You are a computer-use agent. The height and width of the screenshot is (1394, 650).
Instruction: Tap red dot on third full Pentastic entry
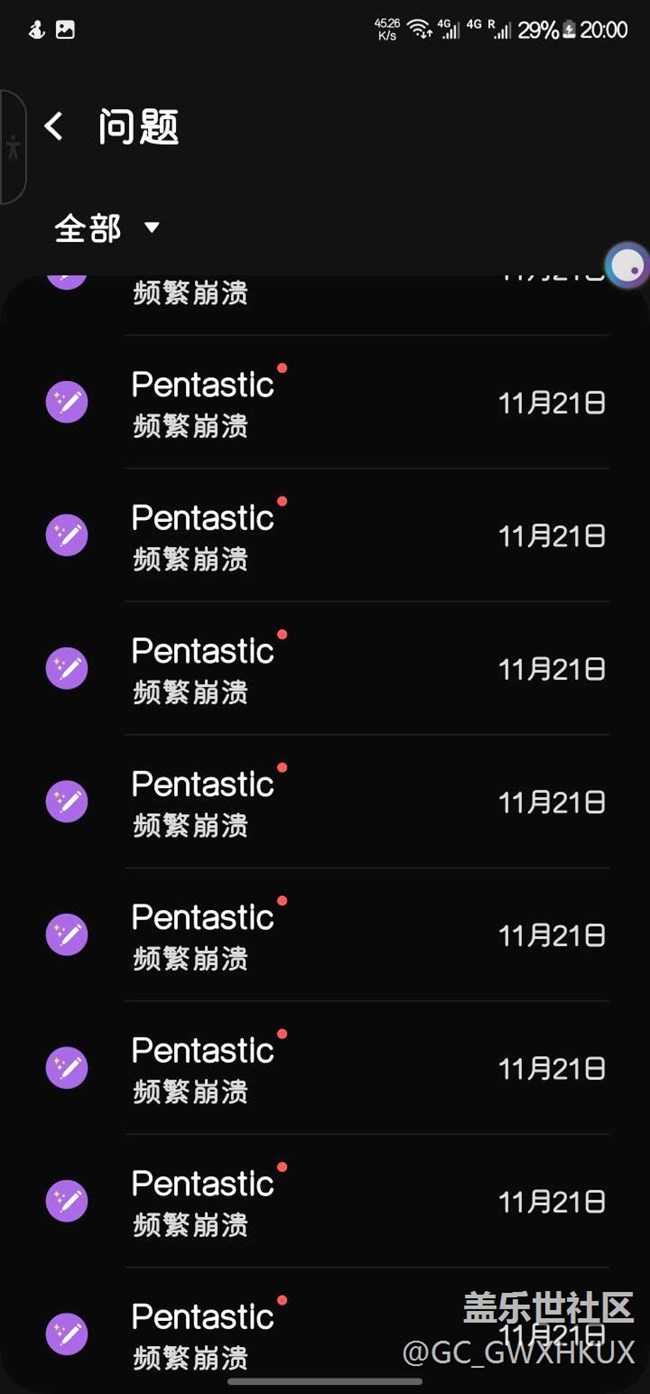(x=282, y=635)
